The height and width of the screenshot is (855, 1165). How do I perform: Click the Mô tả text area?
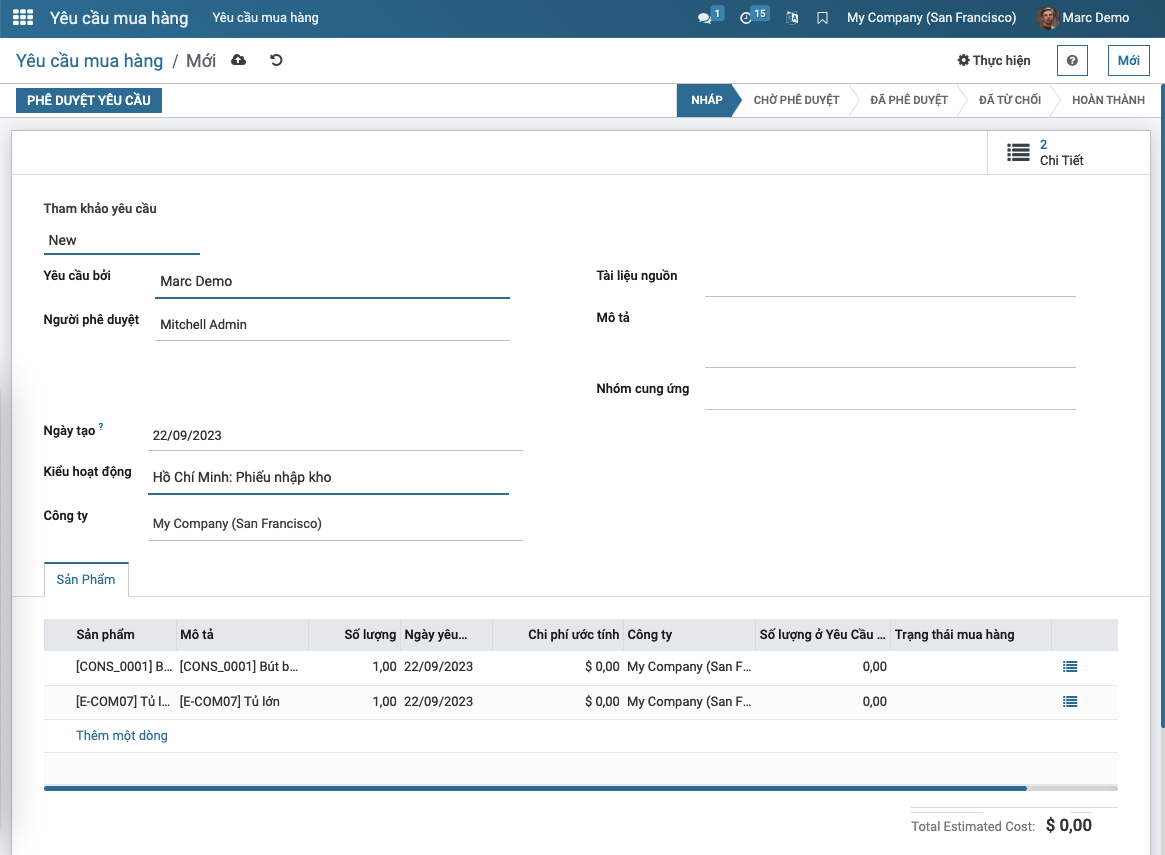click(x=890, y=338)
